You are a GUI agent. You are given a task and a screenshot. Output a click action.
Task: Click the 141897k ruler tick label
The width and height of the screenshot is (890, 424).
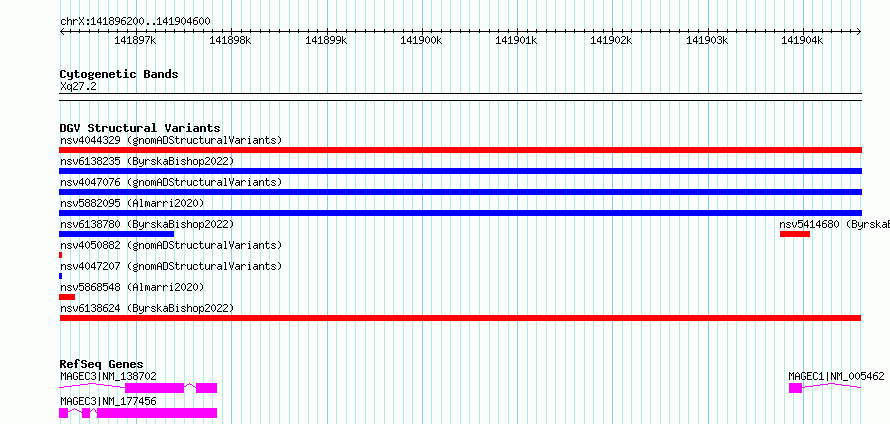coord(135,40)
